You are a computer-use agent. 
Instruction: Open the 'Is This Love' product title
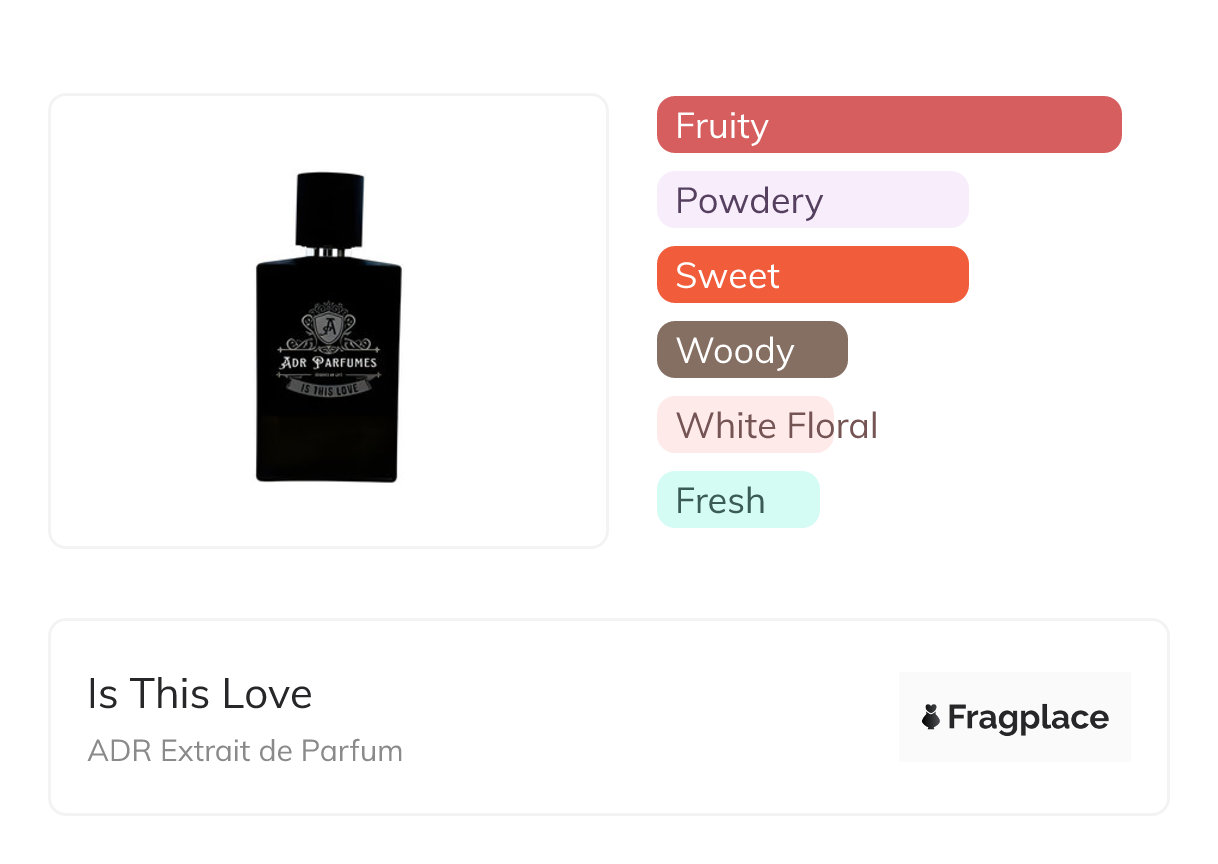(x=200, y=694)
